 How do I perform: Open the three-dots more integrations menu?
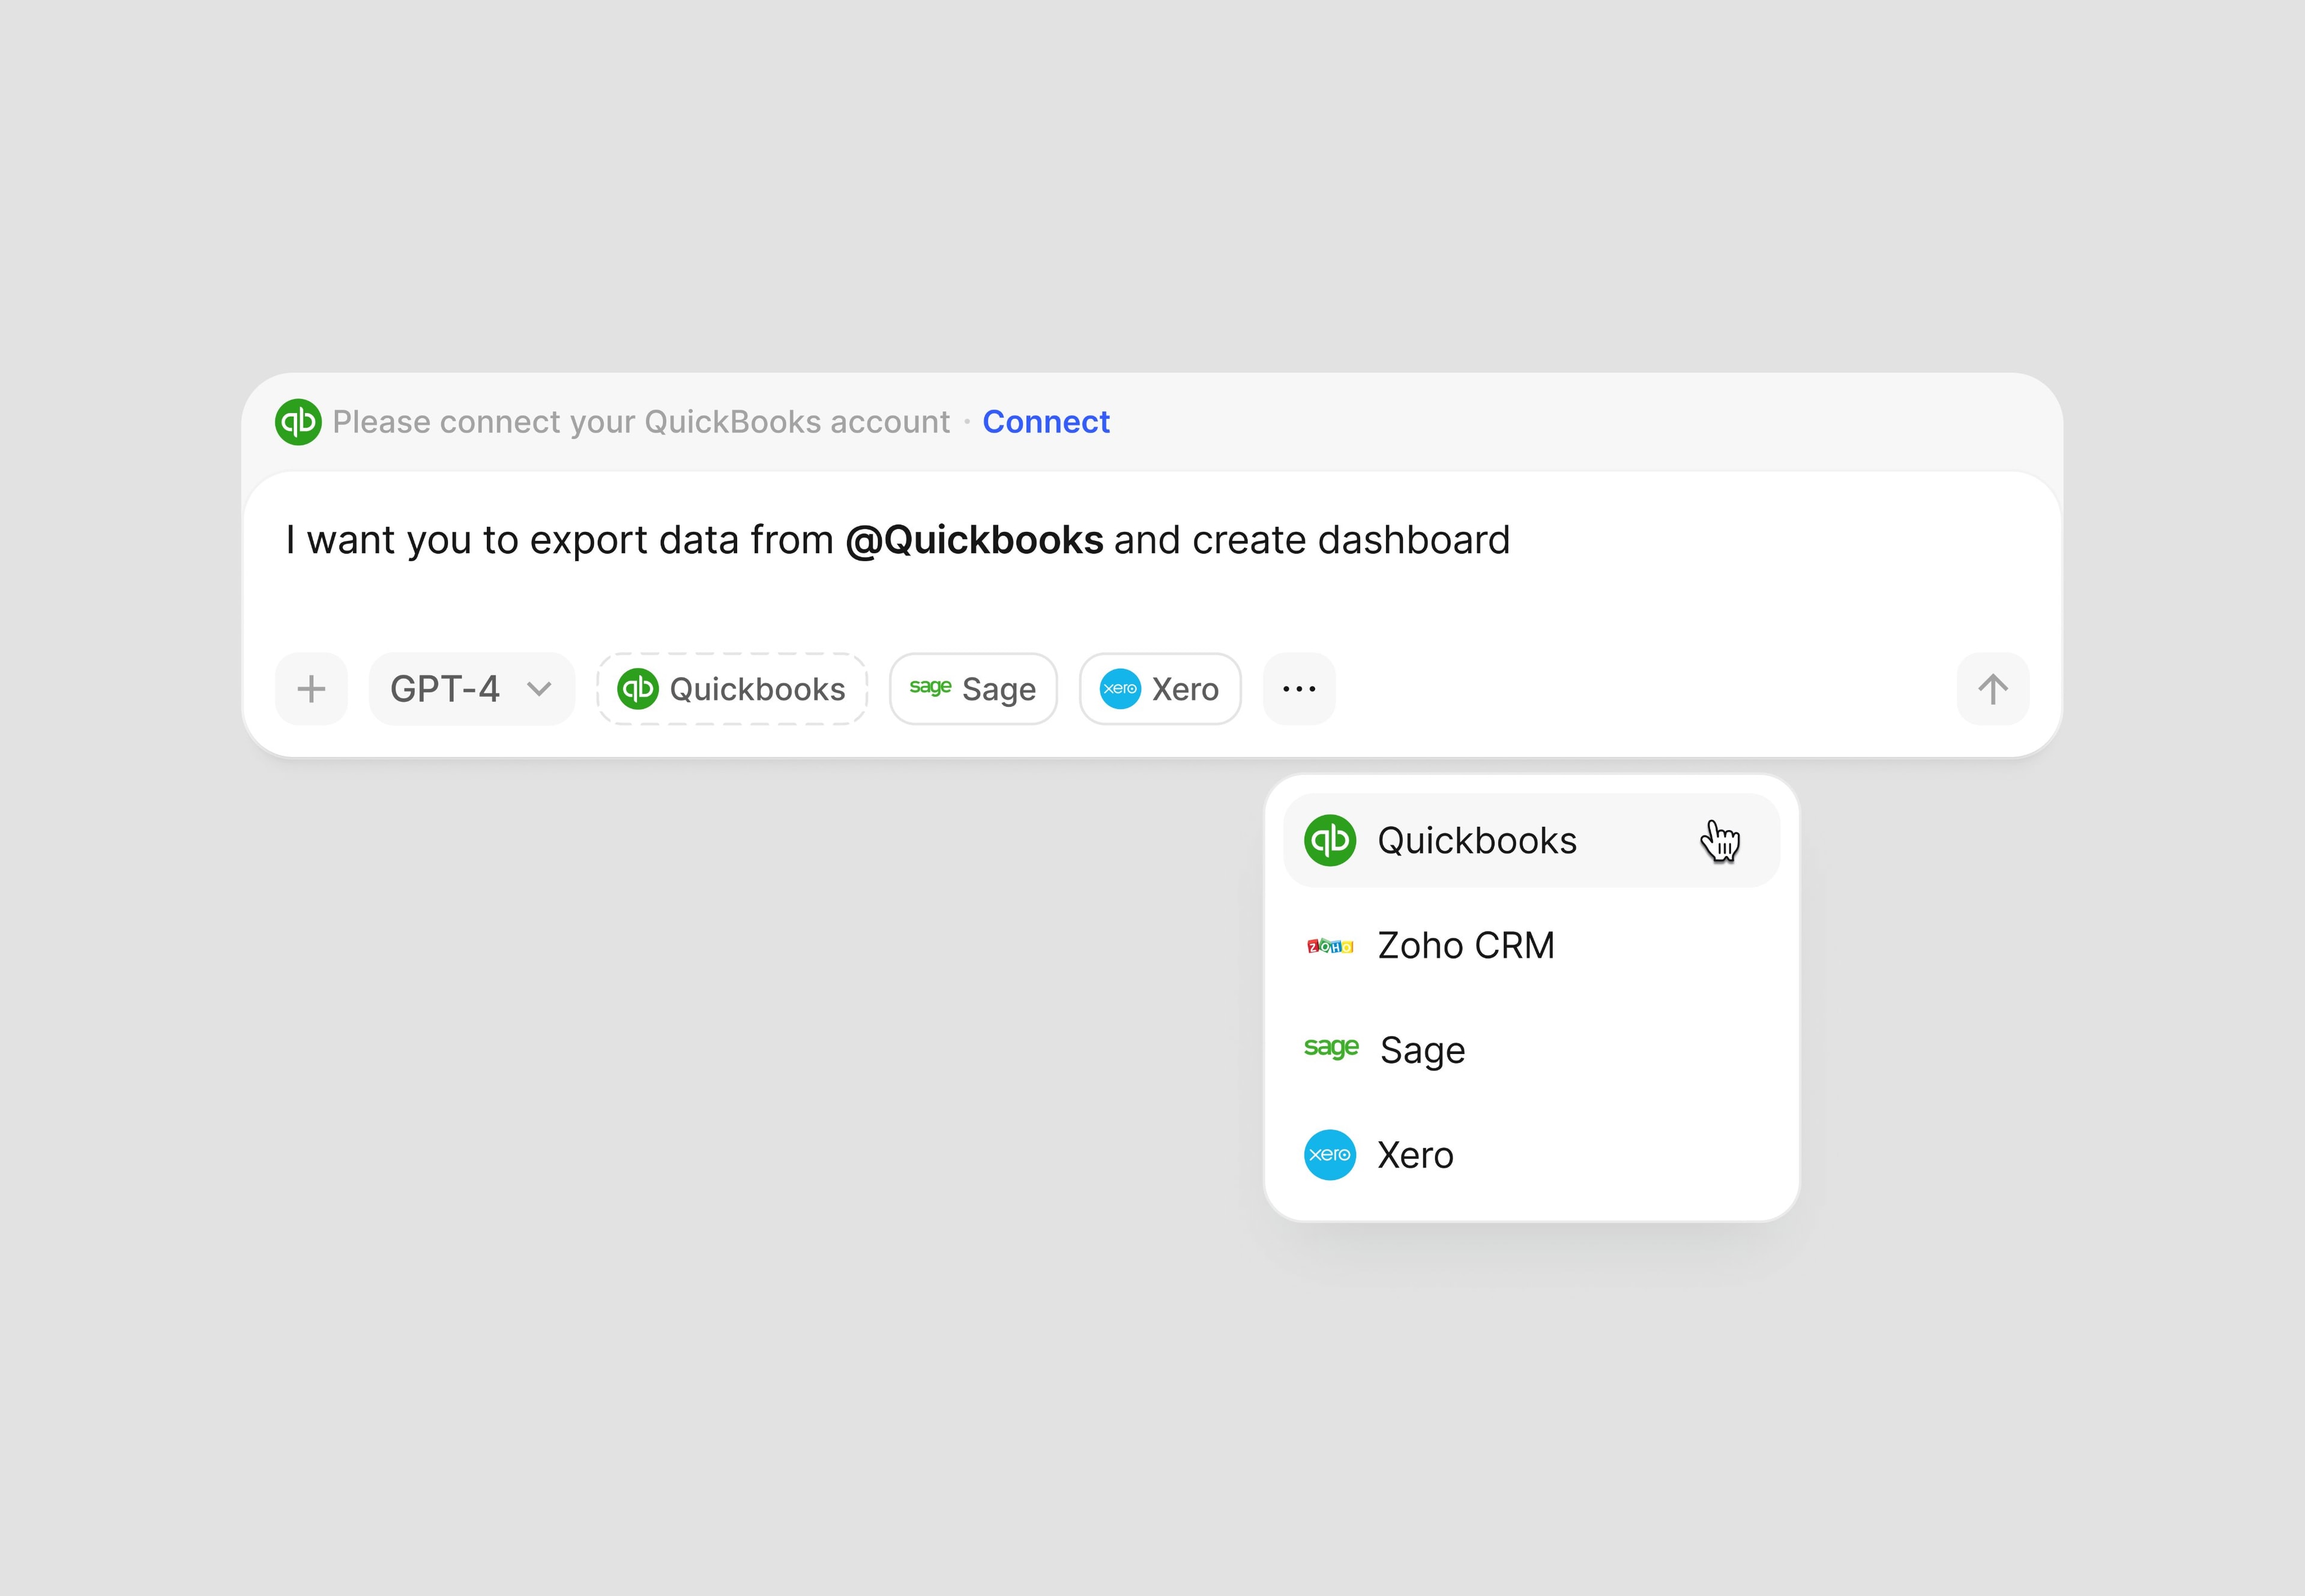pyautogui.click(x=1299, y=689)
